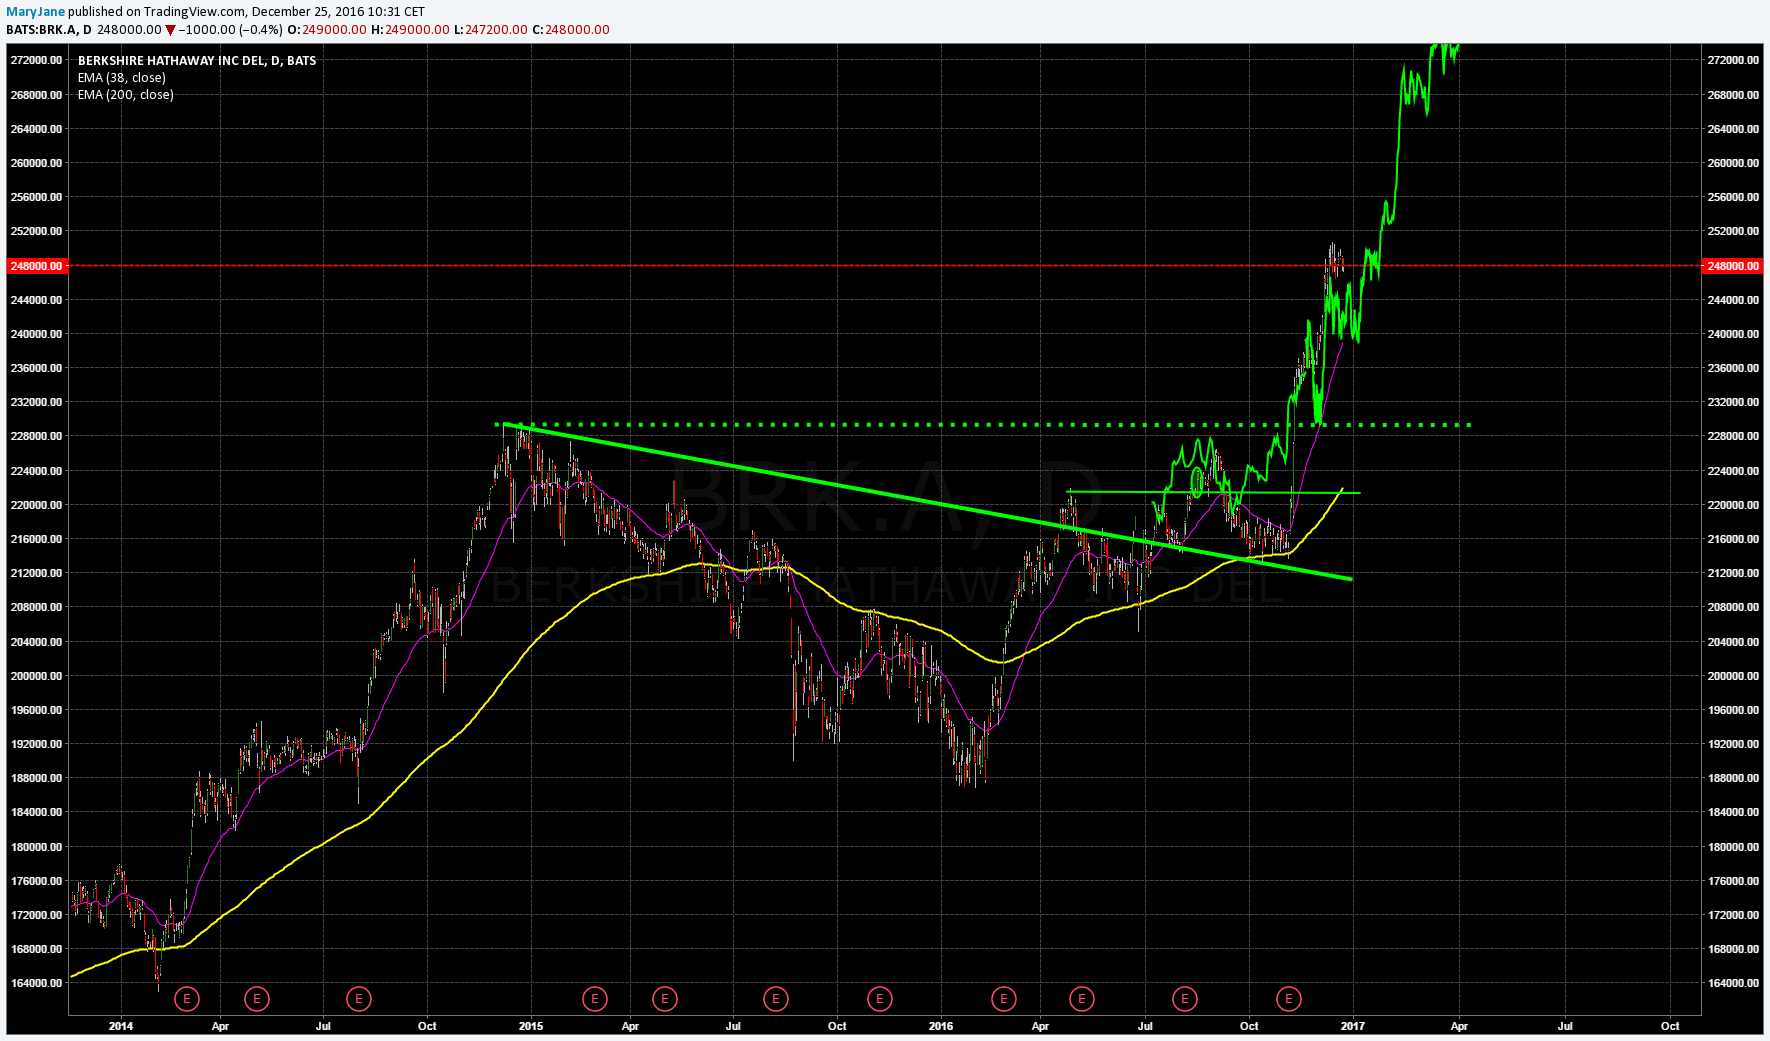Click 228000.00 on the right price scale
This screenshot has height=1041, width=1770.
[x=1732, y=436]
